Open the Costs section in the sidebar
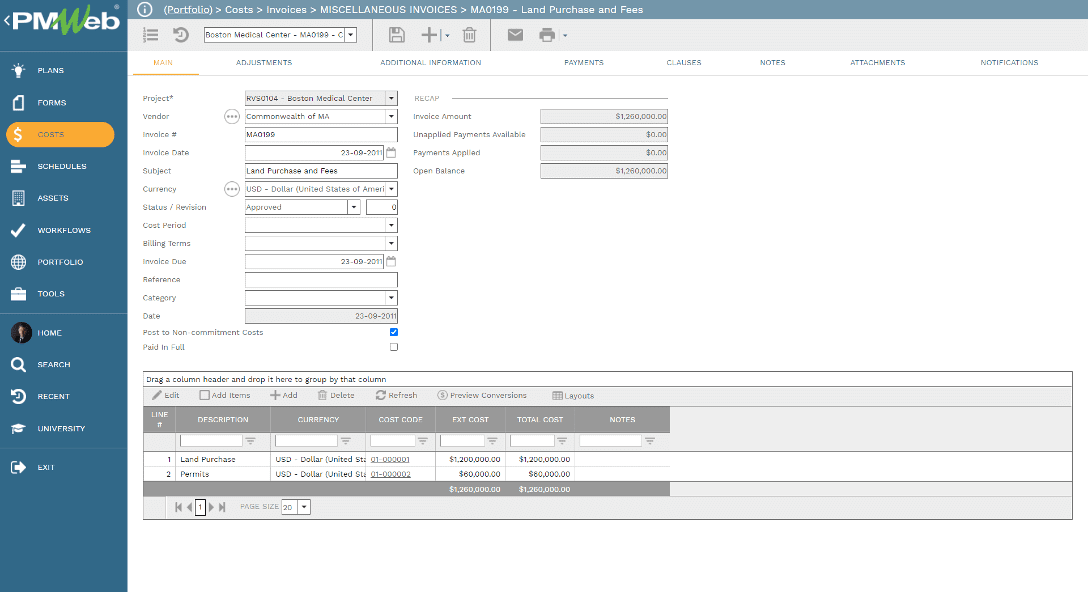This screenshot has width=1089, height=593. (60, 134)
